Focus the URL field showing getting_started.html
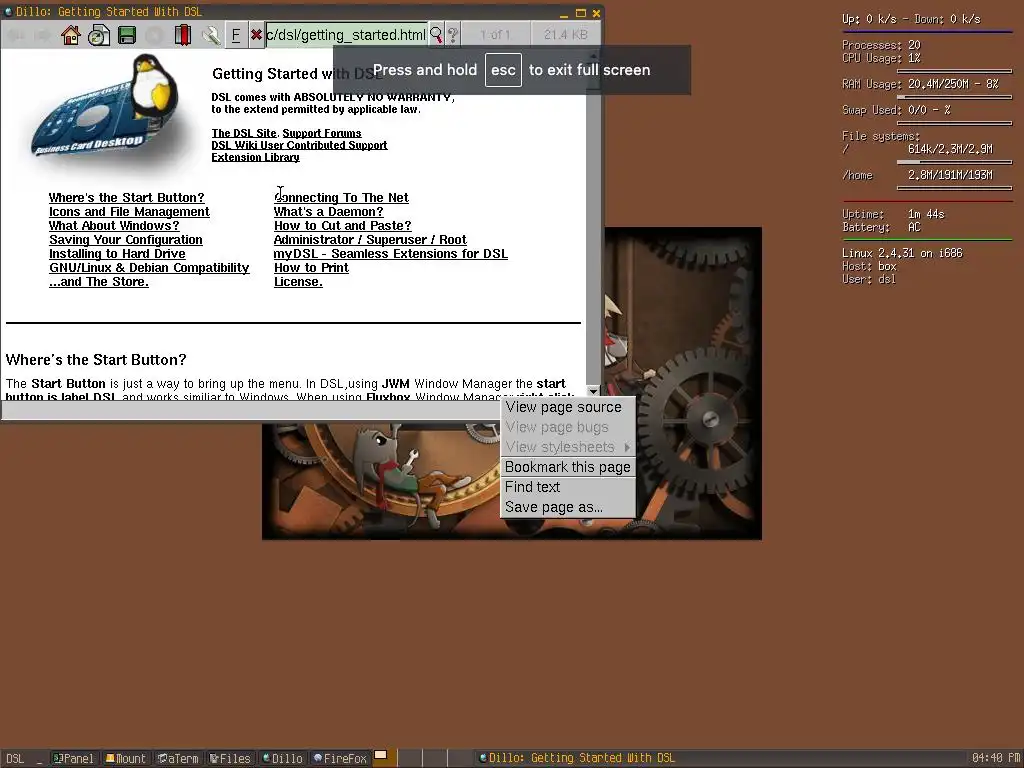 [x=345, y=35]
